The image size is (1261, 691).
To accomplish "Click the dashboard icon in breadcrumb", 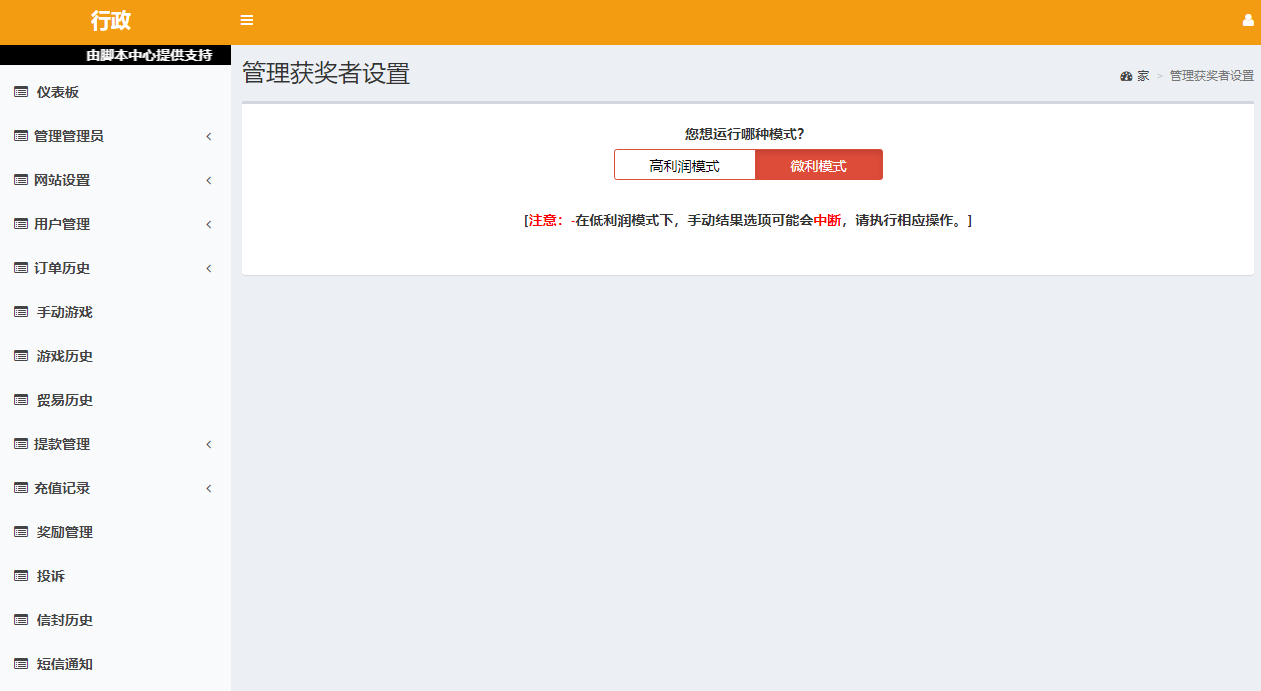I will [x=1126, y=76].
